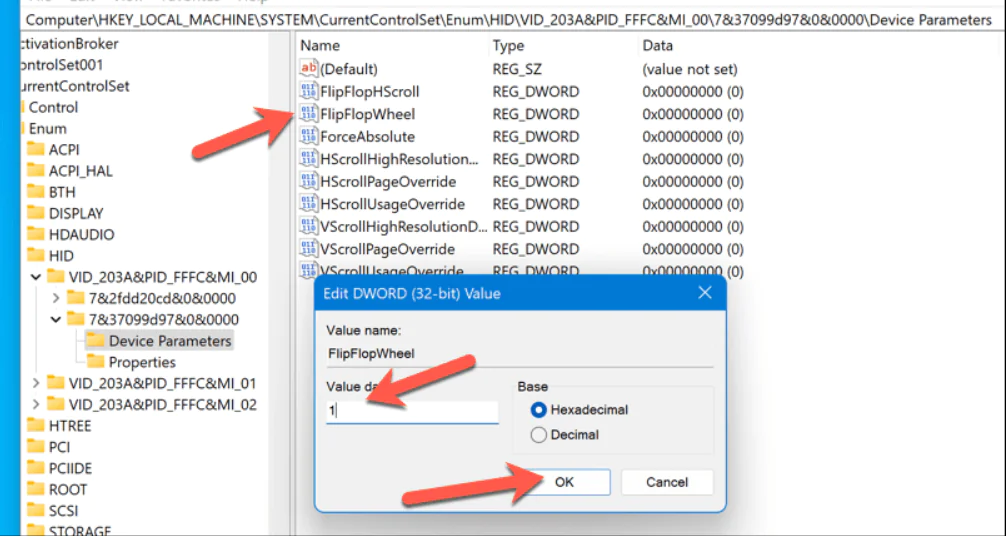Click the VScrollPageOverride value icon
1006x537 pixels.
[309, 249]
